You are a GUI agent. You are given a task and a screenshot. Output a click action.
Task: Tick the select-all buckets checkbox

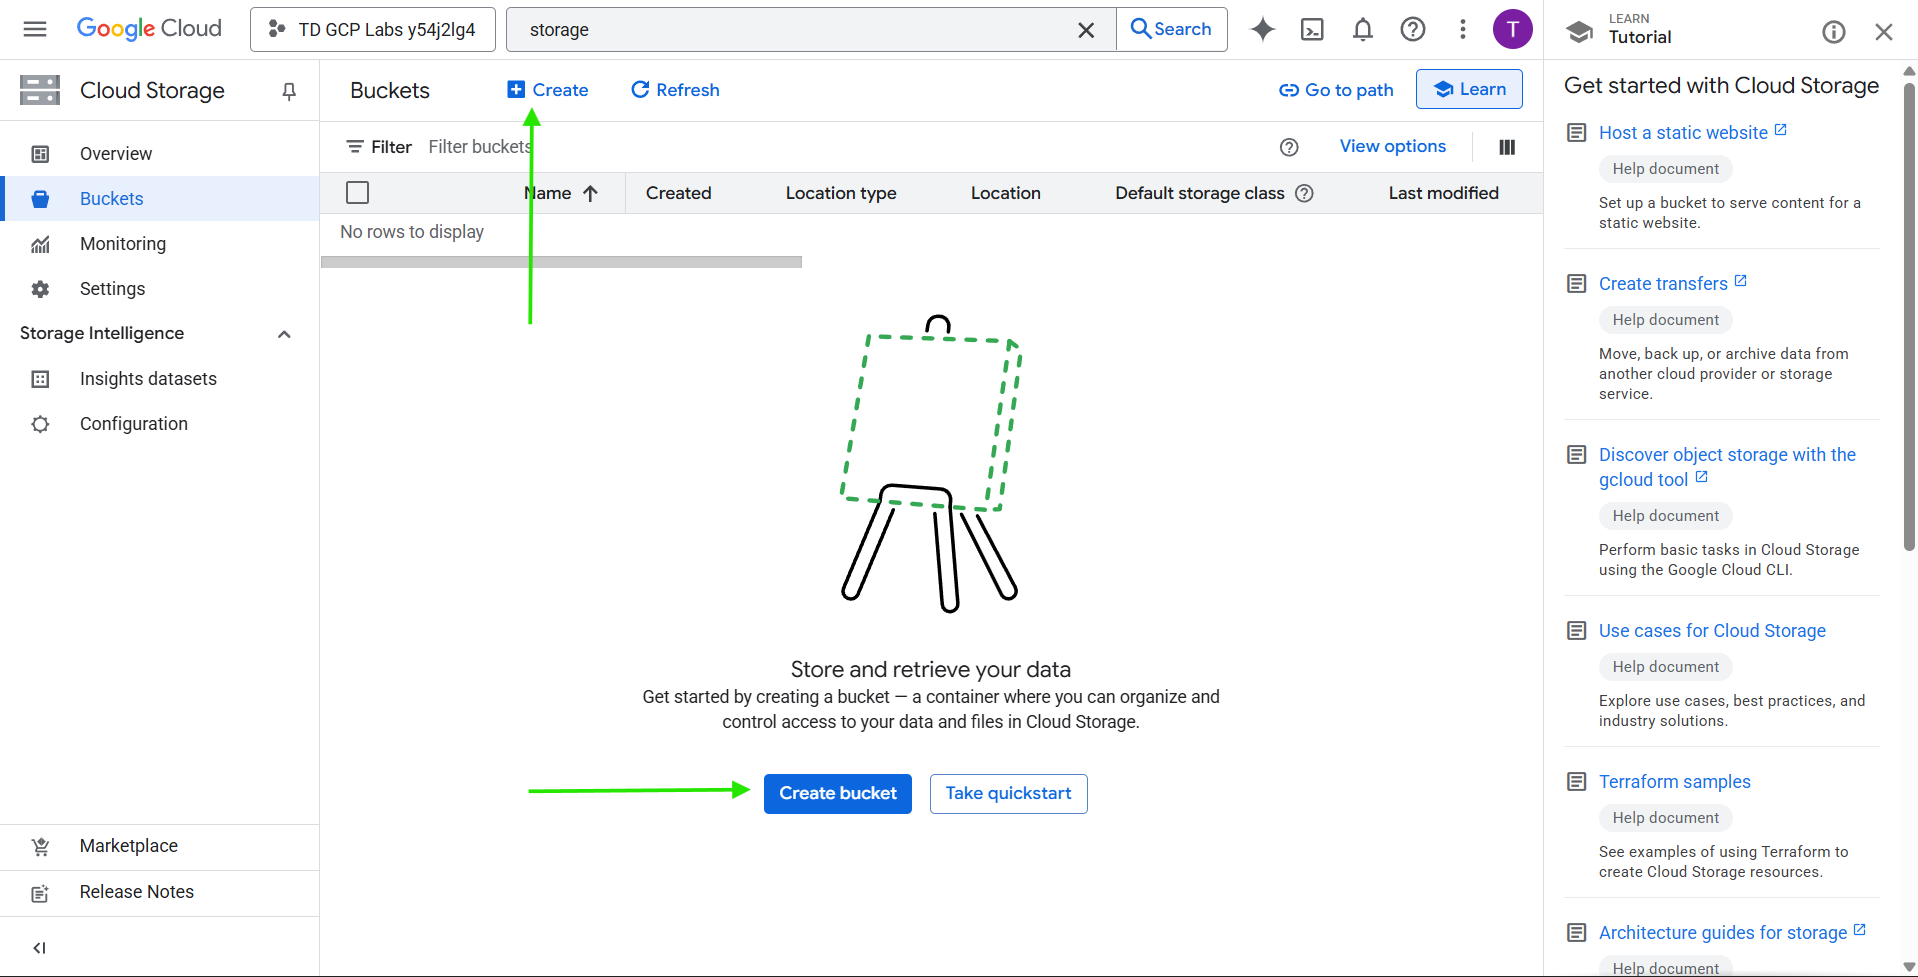357,192
